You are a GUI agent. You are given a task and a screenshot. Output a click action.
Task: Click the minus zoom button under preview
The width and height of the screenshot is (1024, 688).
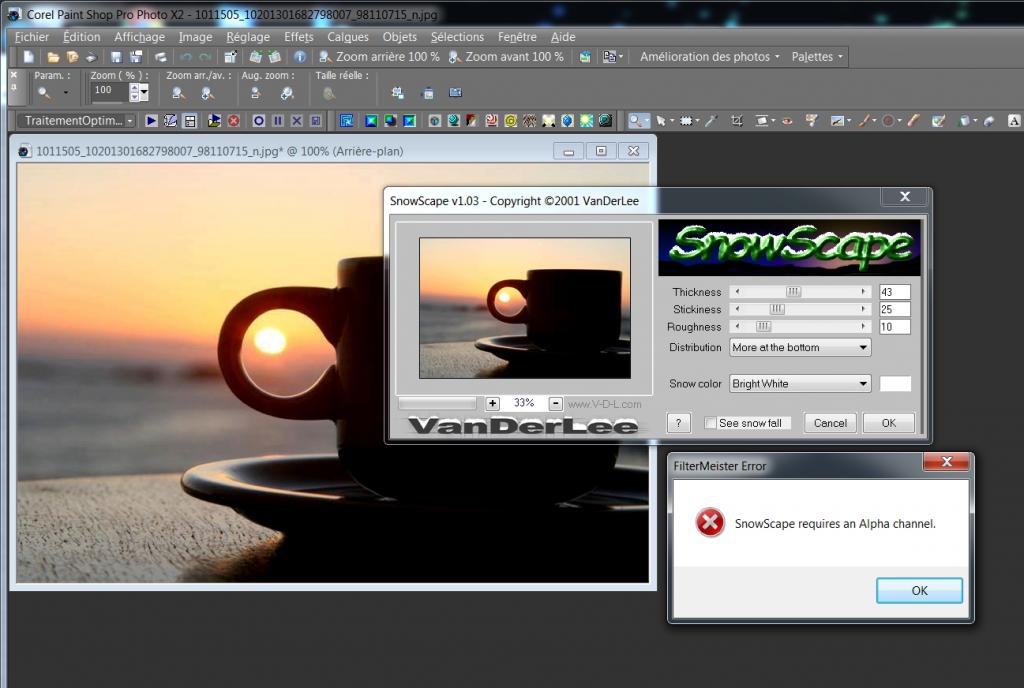click(x=555, y=403)
